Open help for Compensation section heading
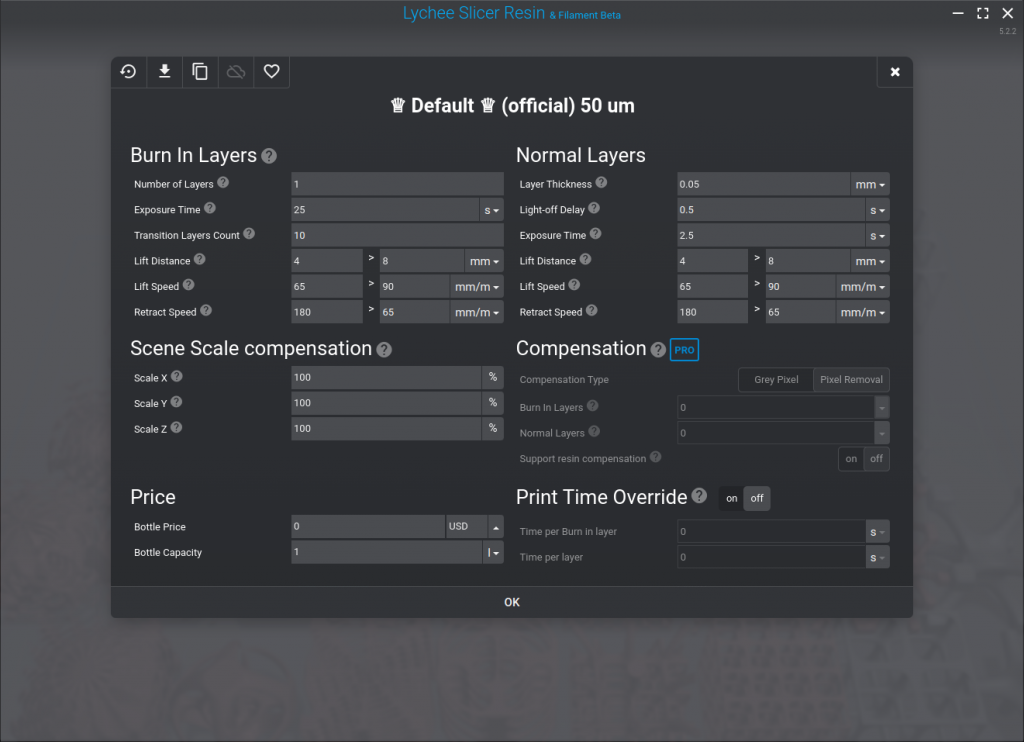Image resolution: width=1024 pixels, height=742 pixels. pos(658,350)
